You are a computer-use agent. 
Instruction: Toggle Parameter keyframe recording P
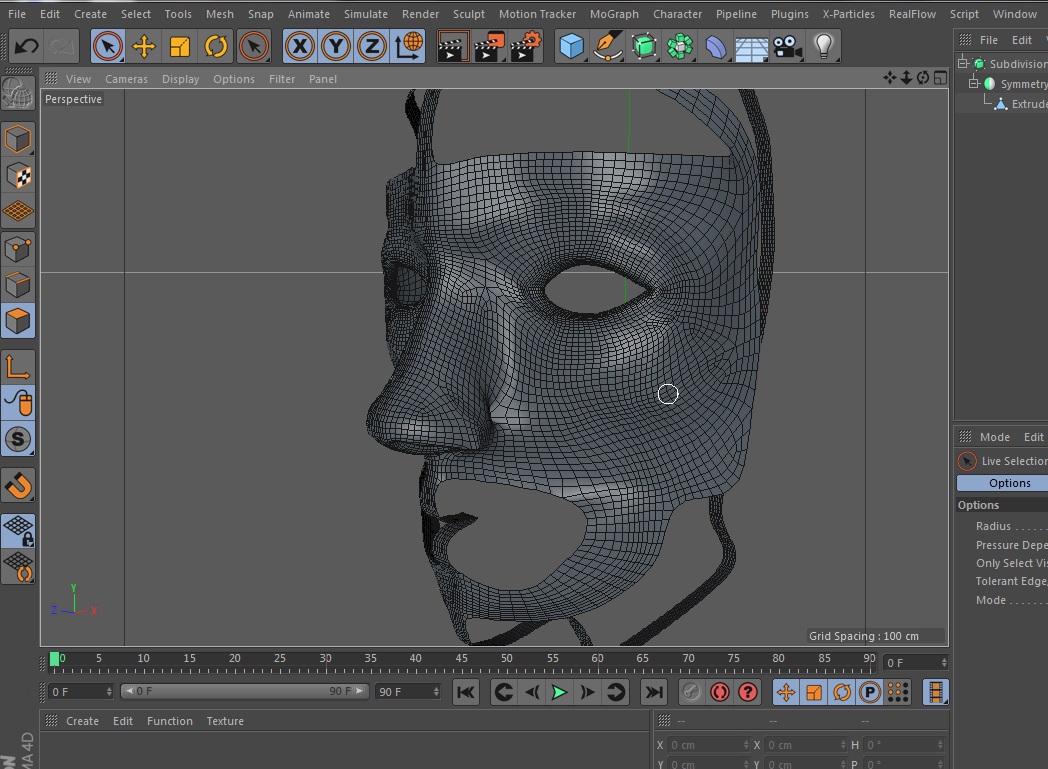(870, 692)
